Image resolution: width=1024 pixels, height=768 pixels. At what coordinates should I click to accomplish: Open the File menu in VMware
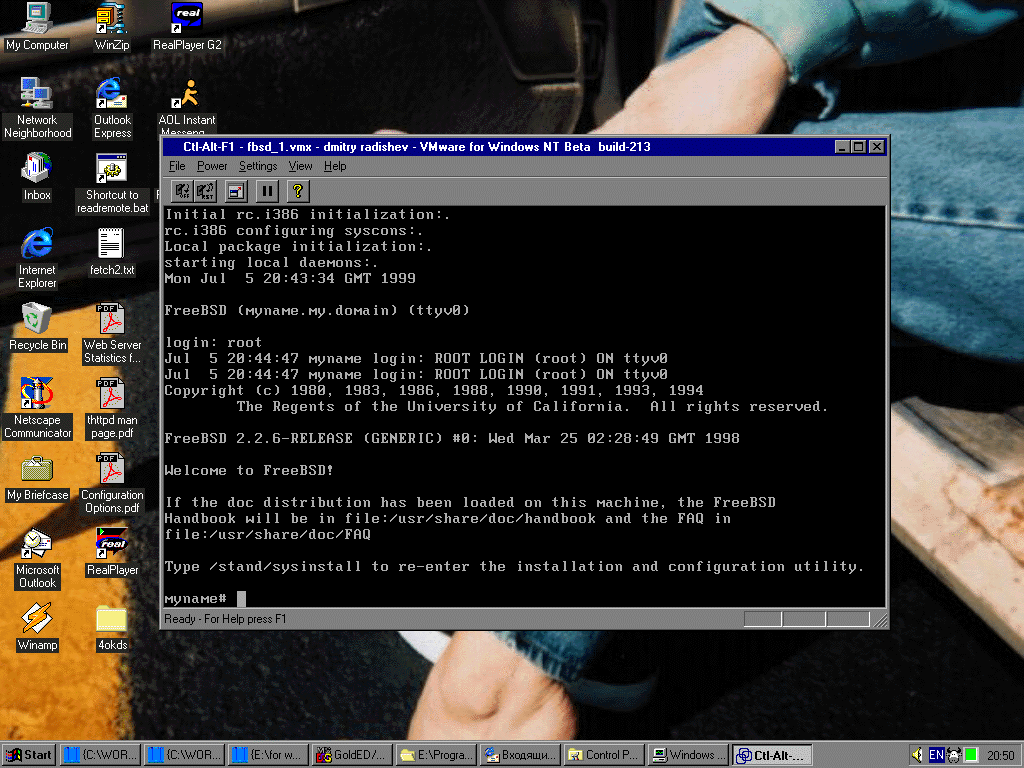tap(177, 167)
